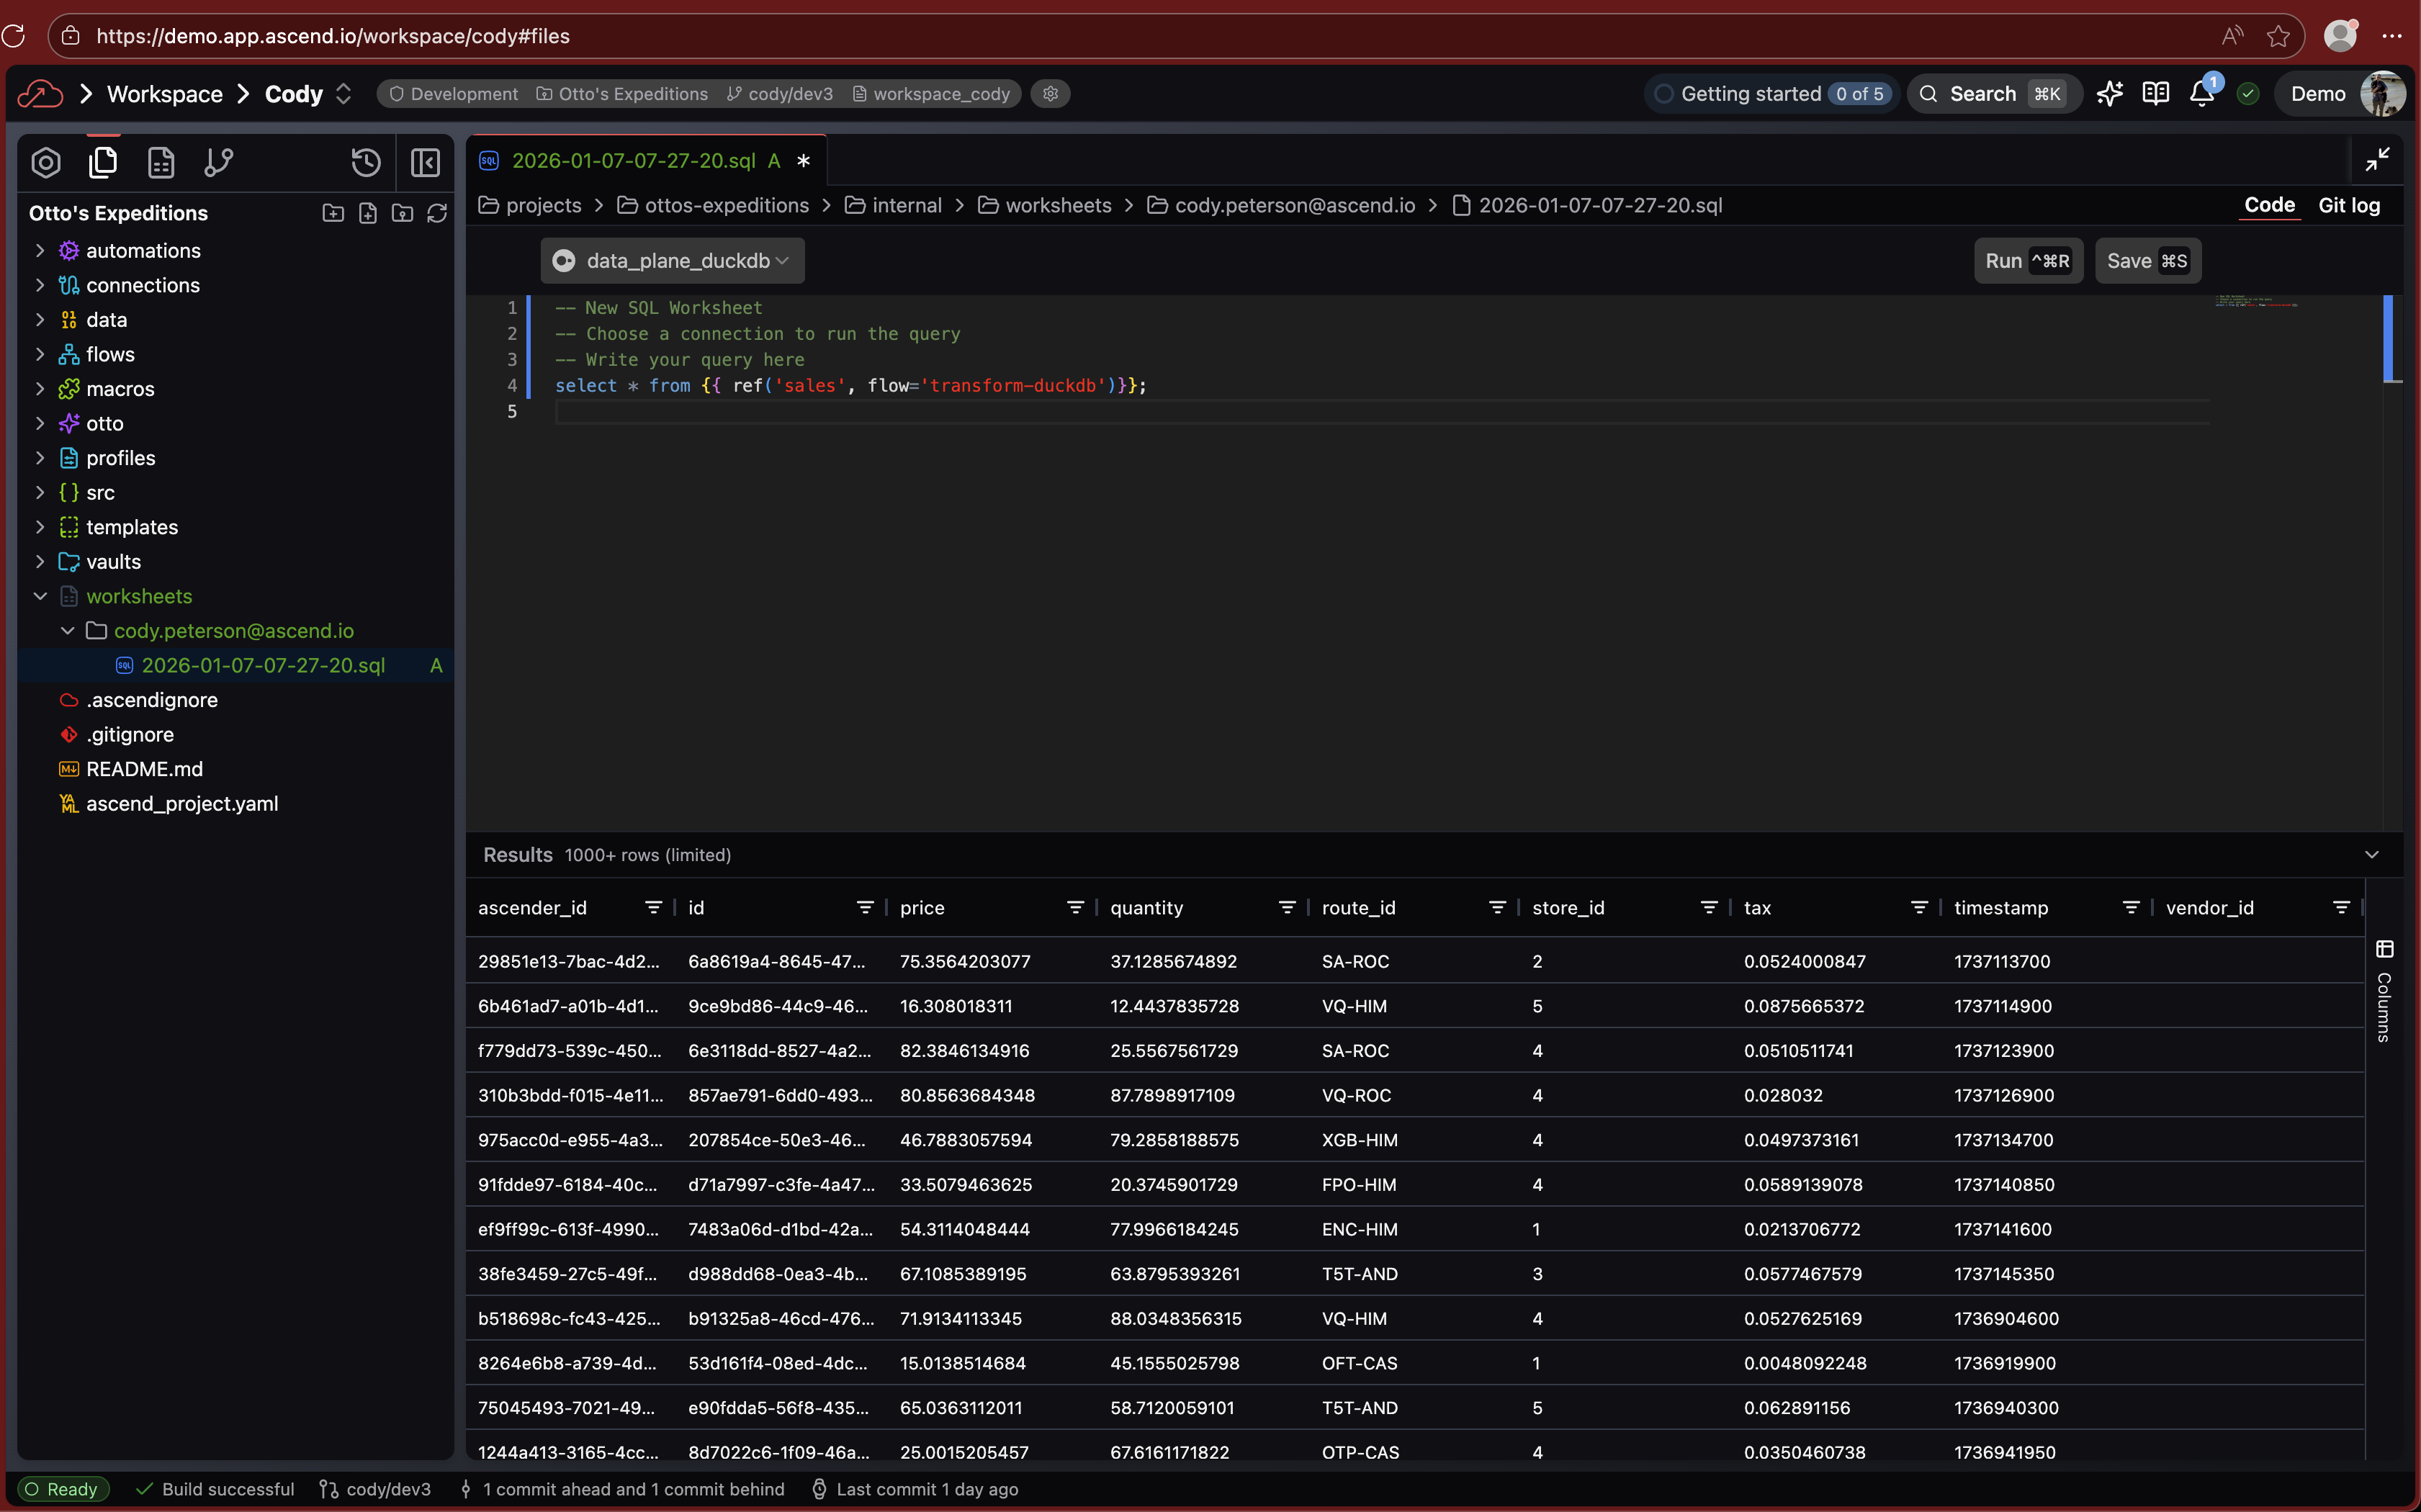This screenshot has height=1512, width=2421.
Task: Open the history clock icon in sidebar
Action: 366,162
